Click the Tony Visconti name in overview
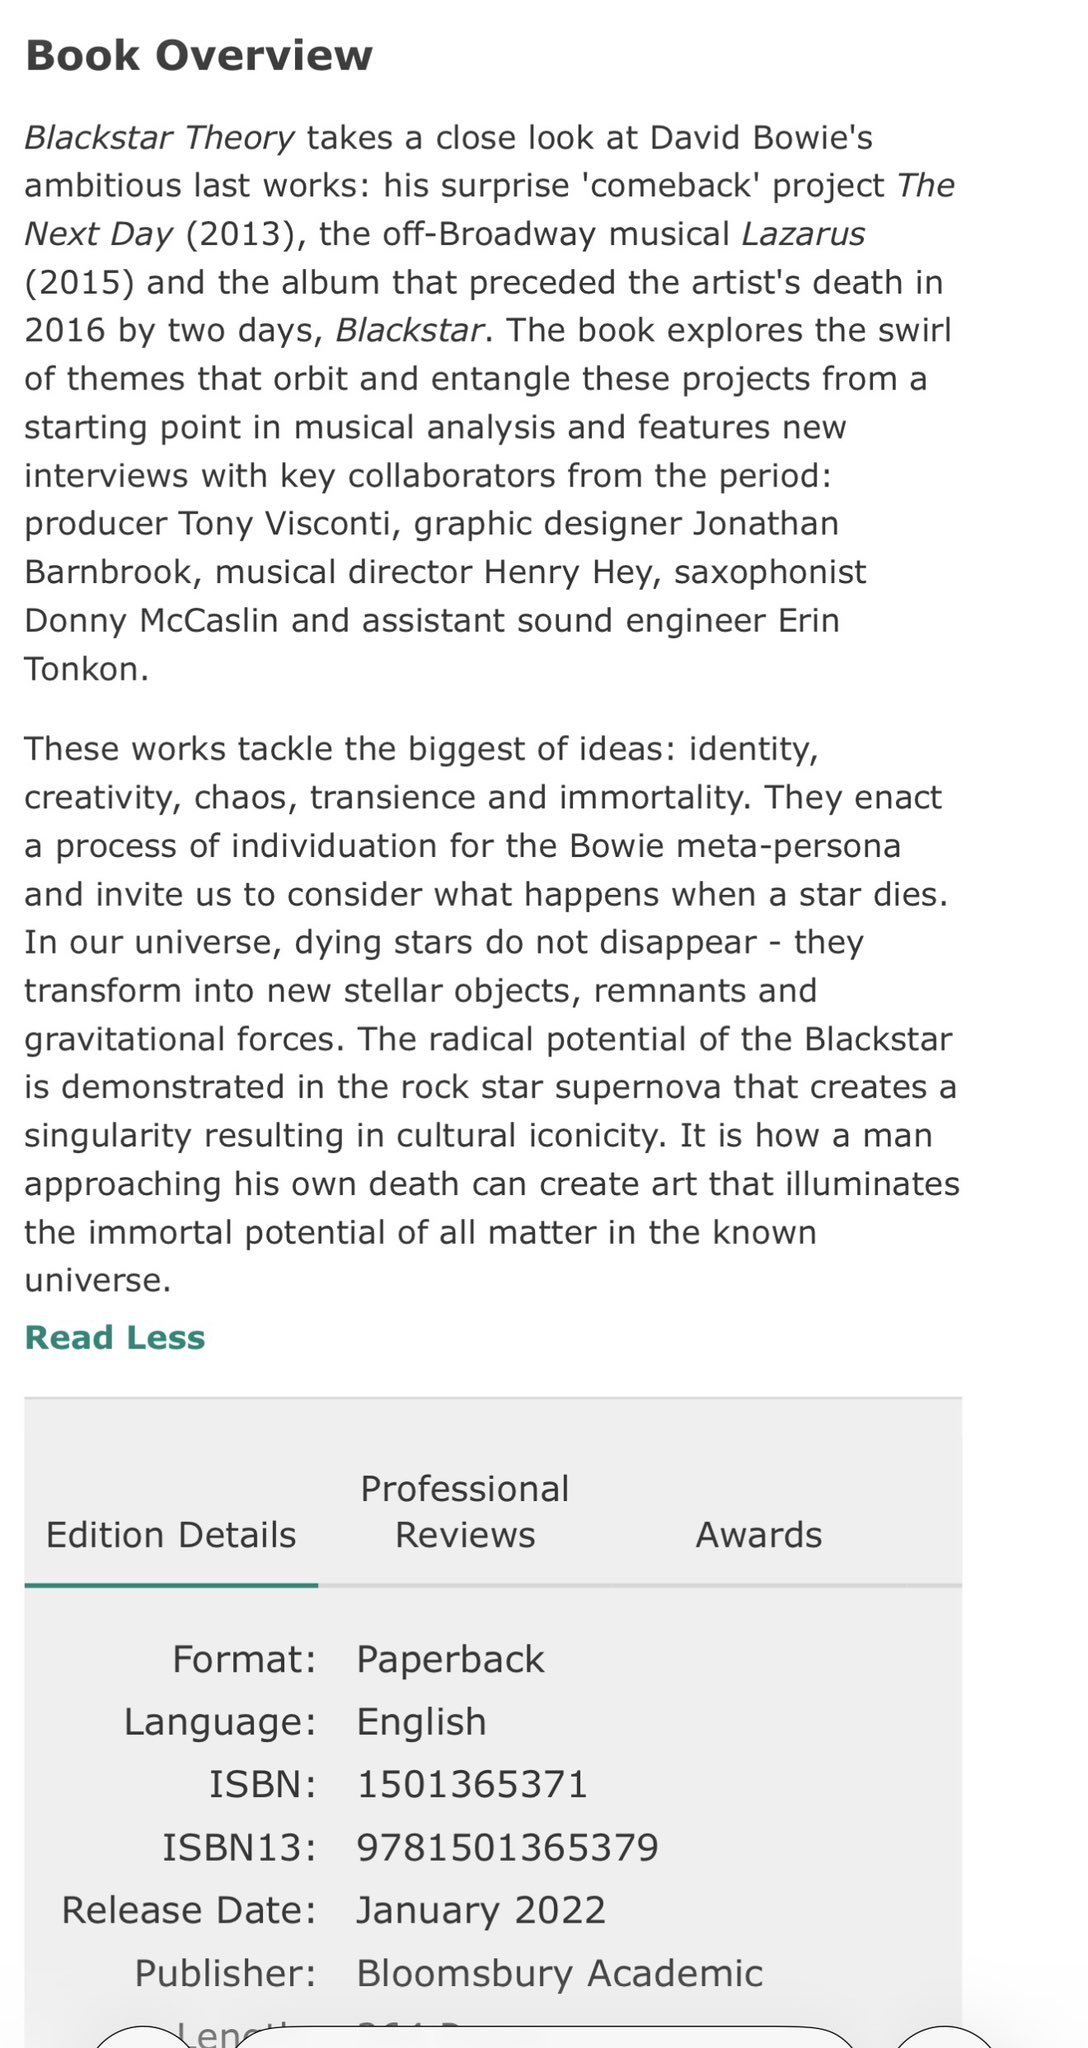1088x2048 pixels. click(x=290, y=523)
